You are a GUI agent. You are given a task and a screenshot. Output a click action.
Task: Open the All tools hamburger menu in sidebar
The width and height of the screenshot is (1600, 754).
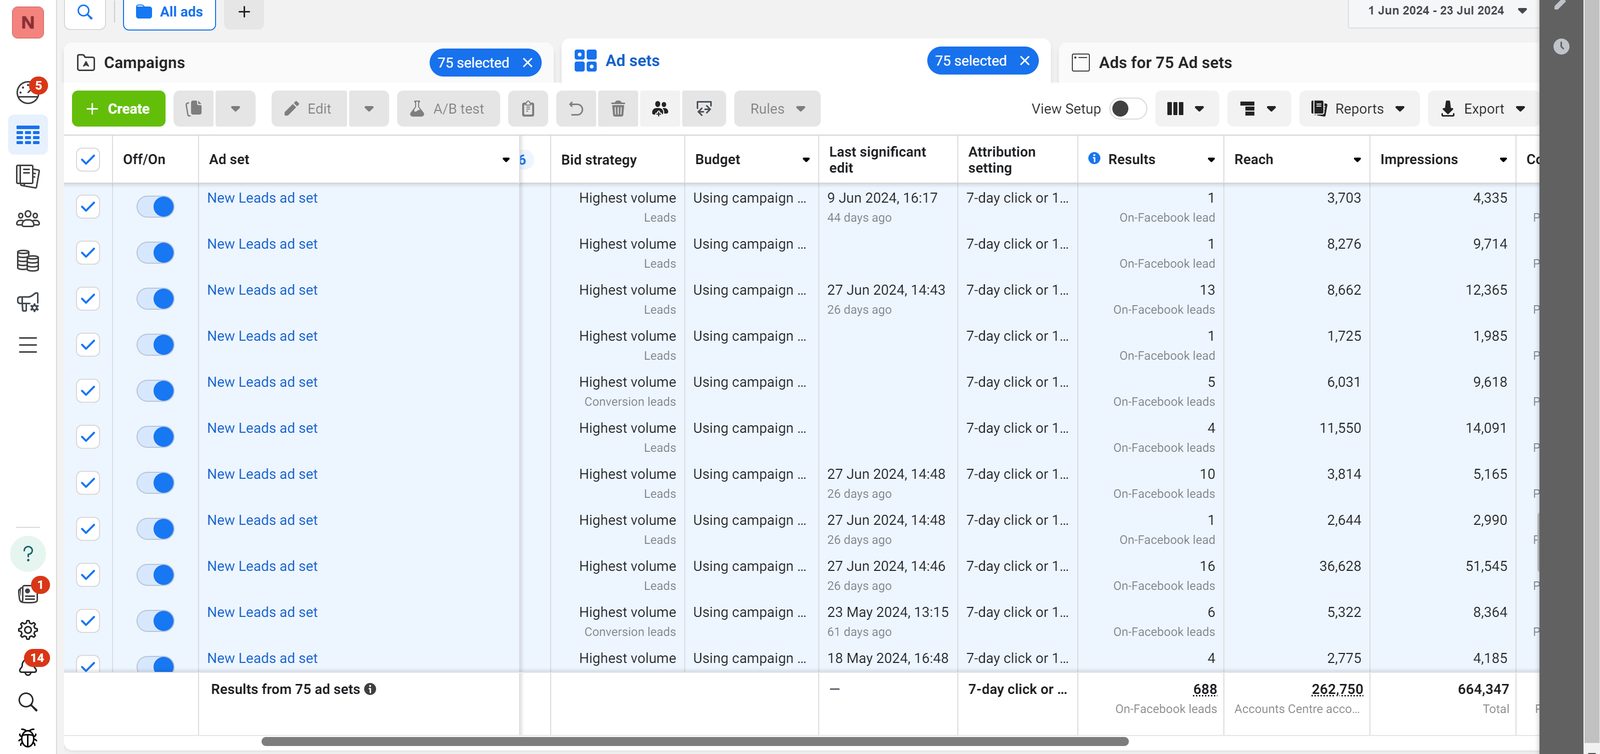point(28,345)
